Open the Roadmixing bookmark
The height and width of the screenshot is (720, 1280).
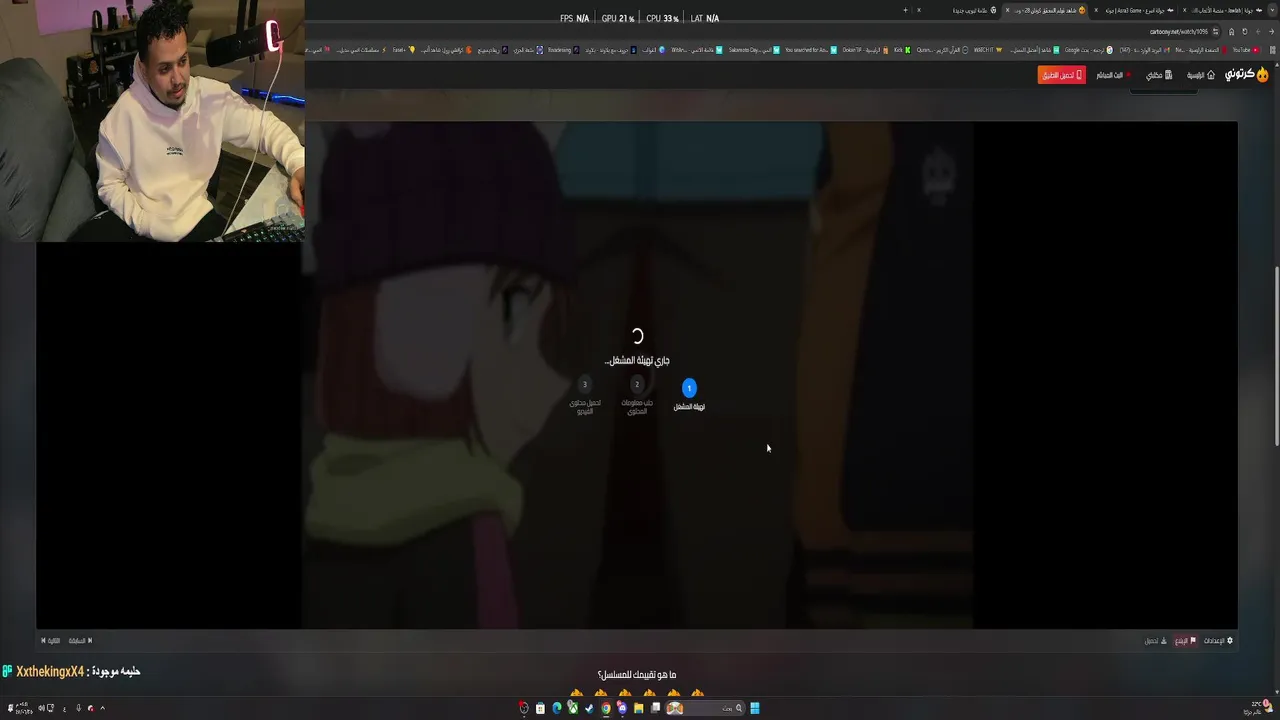tap(561, 50)
